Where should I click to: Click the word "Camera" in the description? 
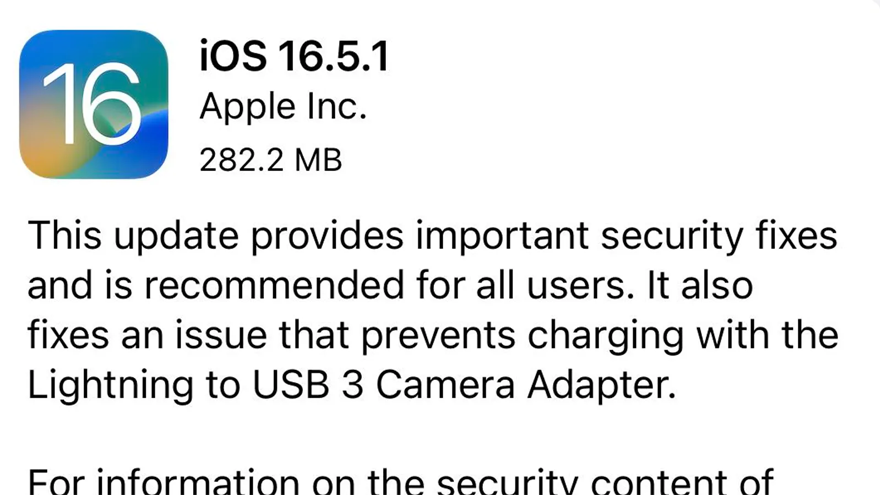click(446, 385)
